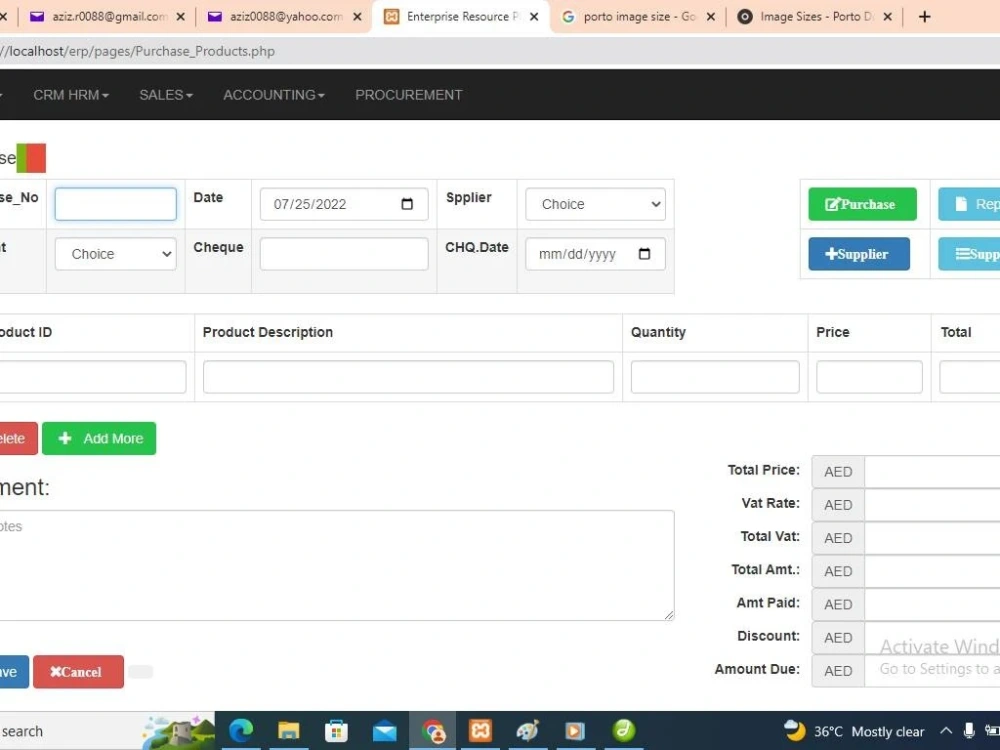The height and width of the screenshot is (750, 1000).
Task: Open the Mail app in taskbar
Action: [385, 731]
